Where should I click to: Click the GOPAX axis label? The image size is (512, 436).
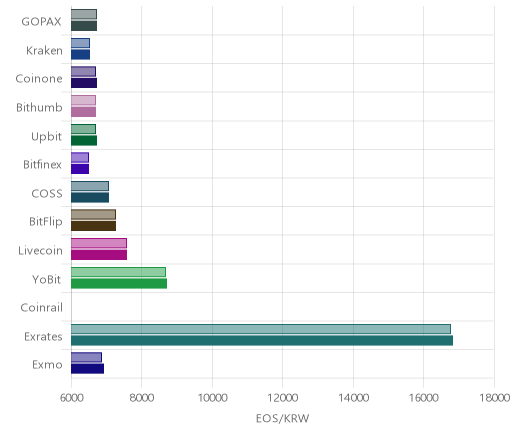pos(41,22)
